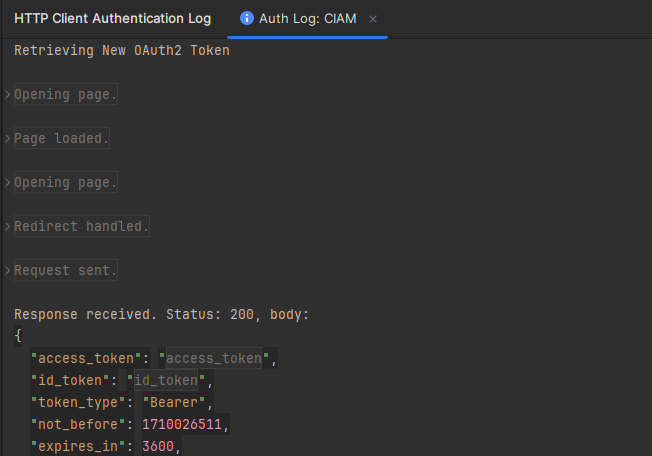Click the Redirect handled. folded text
The image size is (652, 456).
pos(82,226)
